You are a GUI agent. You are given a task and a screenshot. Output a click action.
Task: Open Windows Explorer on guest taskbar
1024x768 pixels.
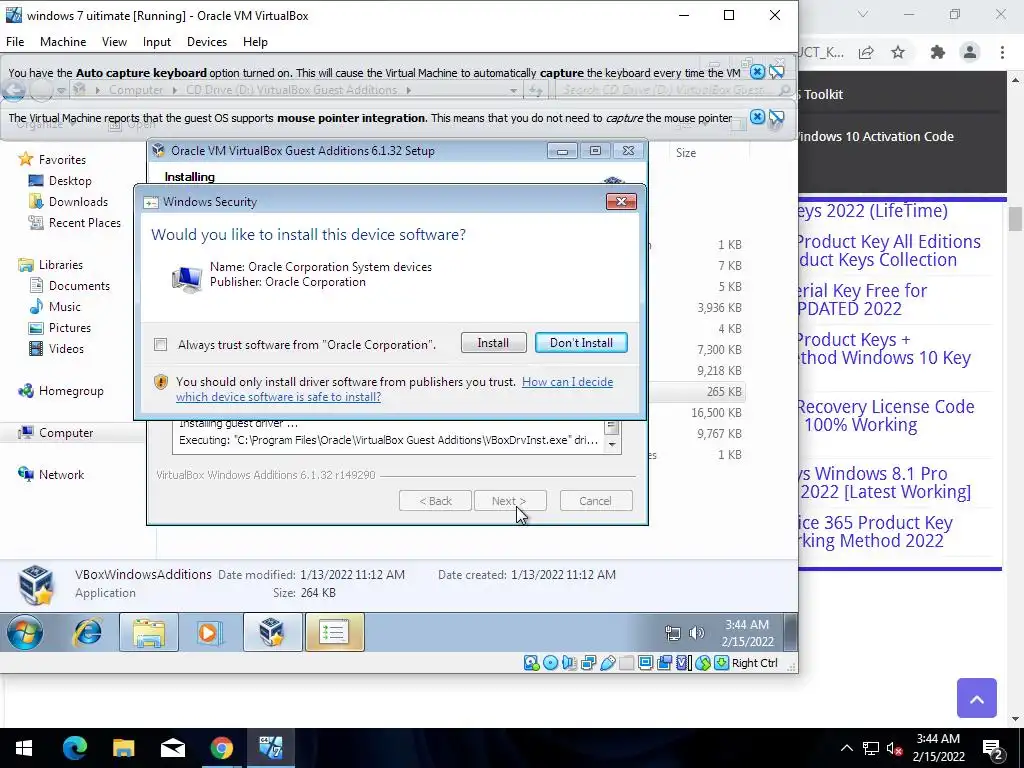[149, 632]
